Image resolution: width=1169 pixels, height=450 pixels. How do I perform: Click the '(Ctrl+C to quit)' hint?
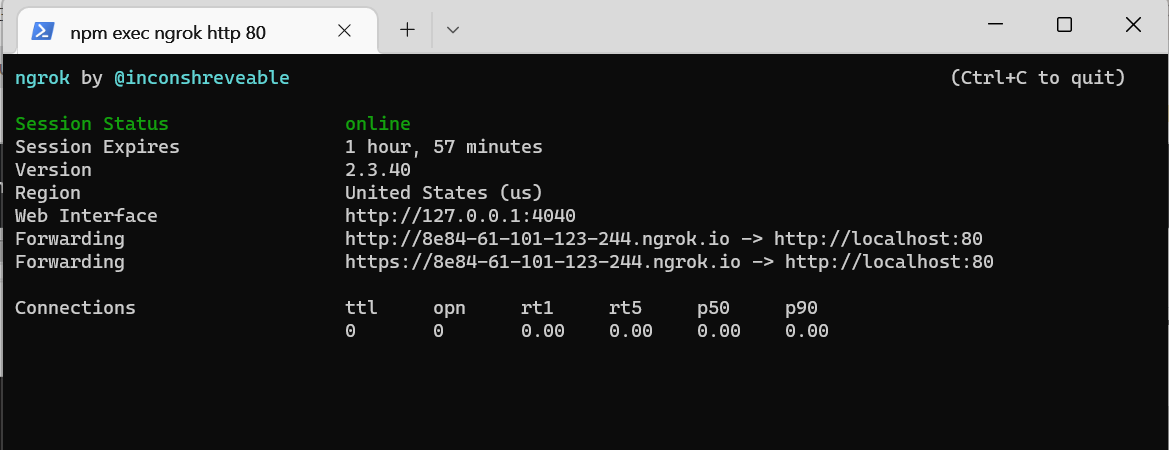coord(1038,77)
